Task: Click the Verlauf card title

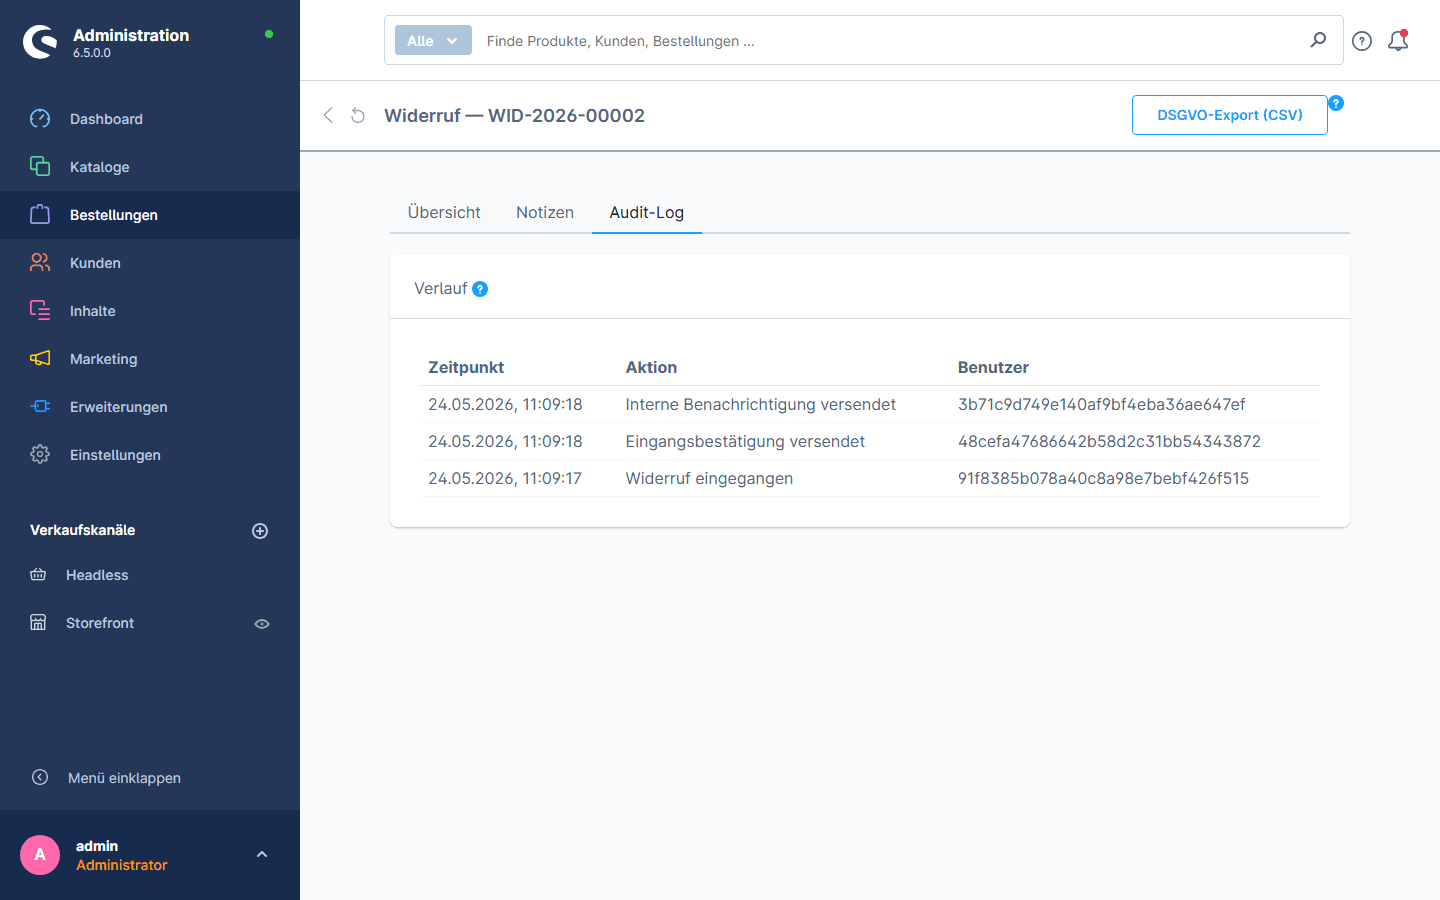Action: 440,288
